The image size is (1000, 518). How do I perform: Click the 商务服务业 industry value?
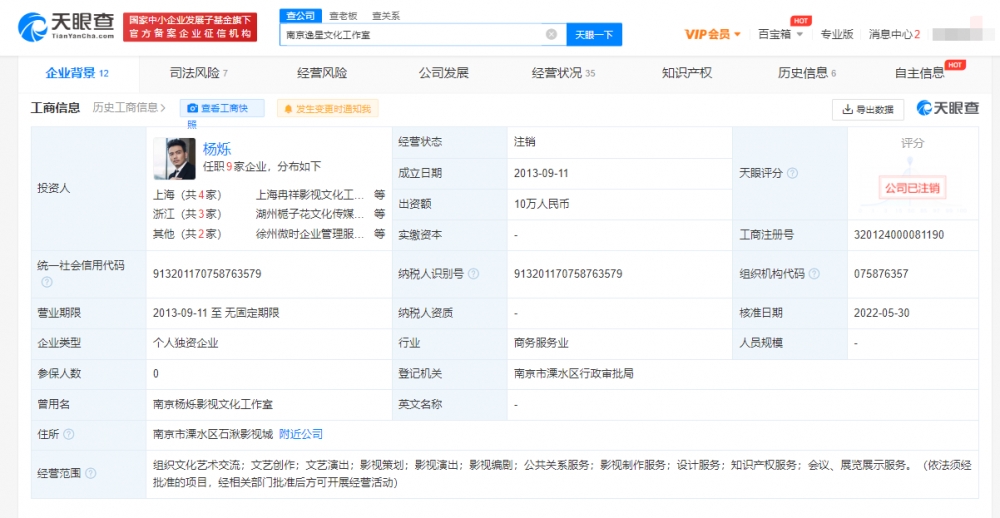click(541, 343)
